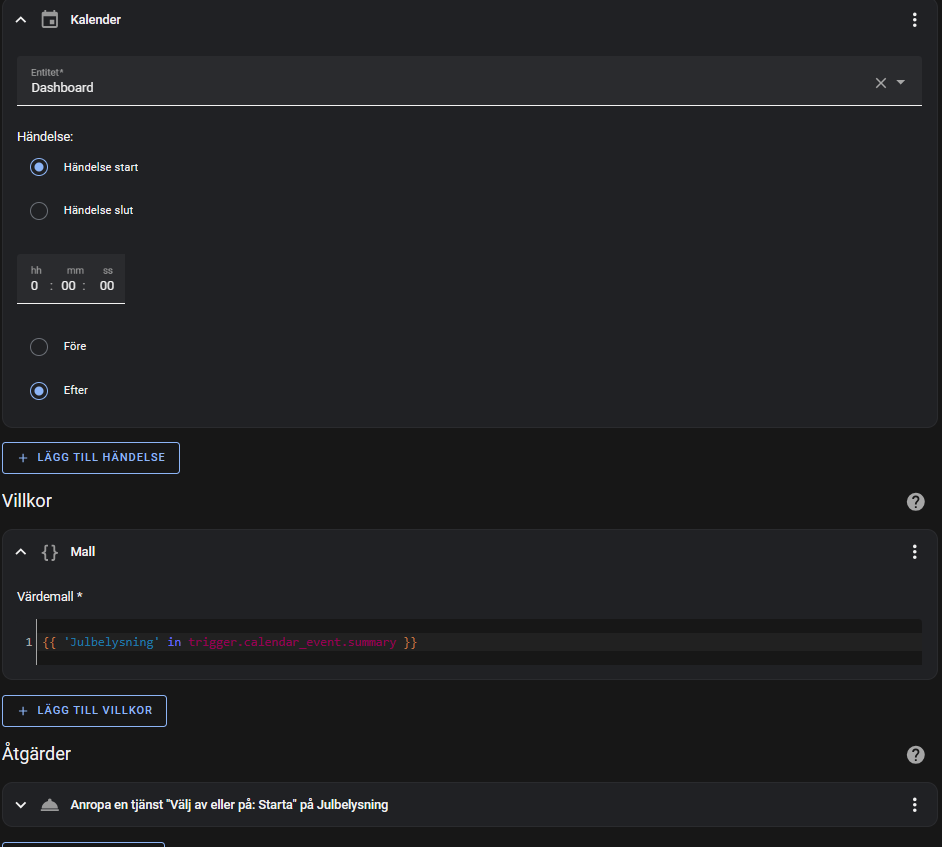
Task: Choose the Efter offset option
Action: tap(39, 391)
